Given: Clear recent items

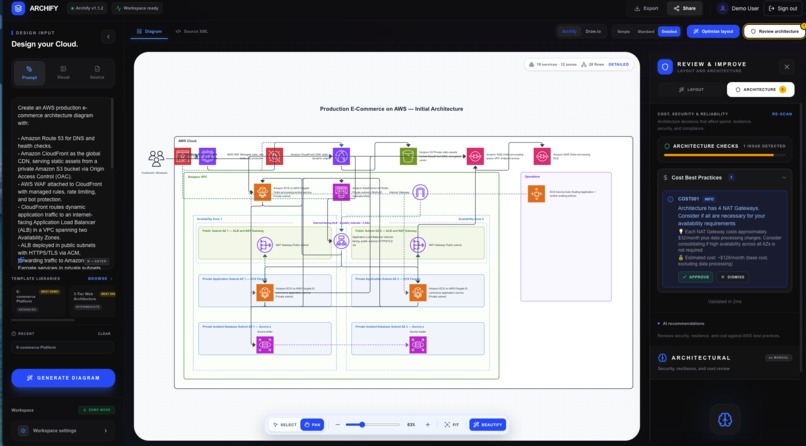Looking at the screenshot, I should pos(104,333).
